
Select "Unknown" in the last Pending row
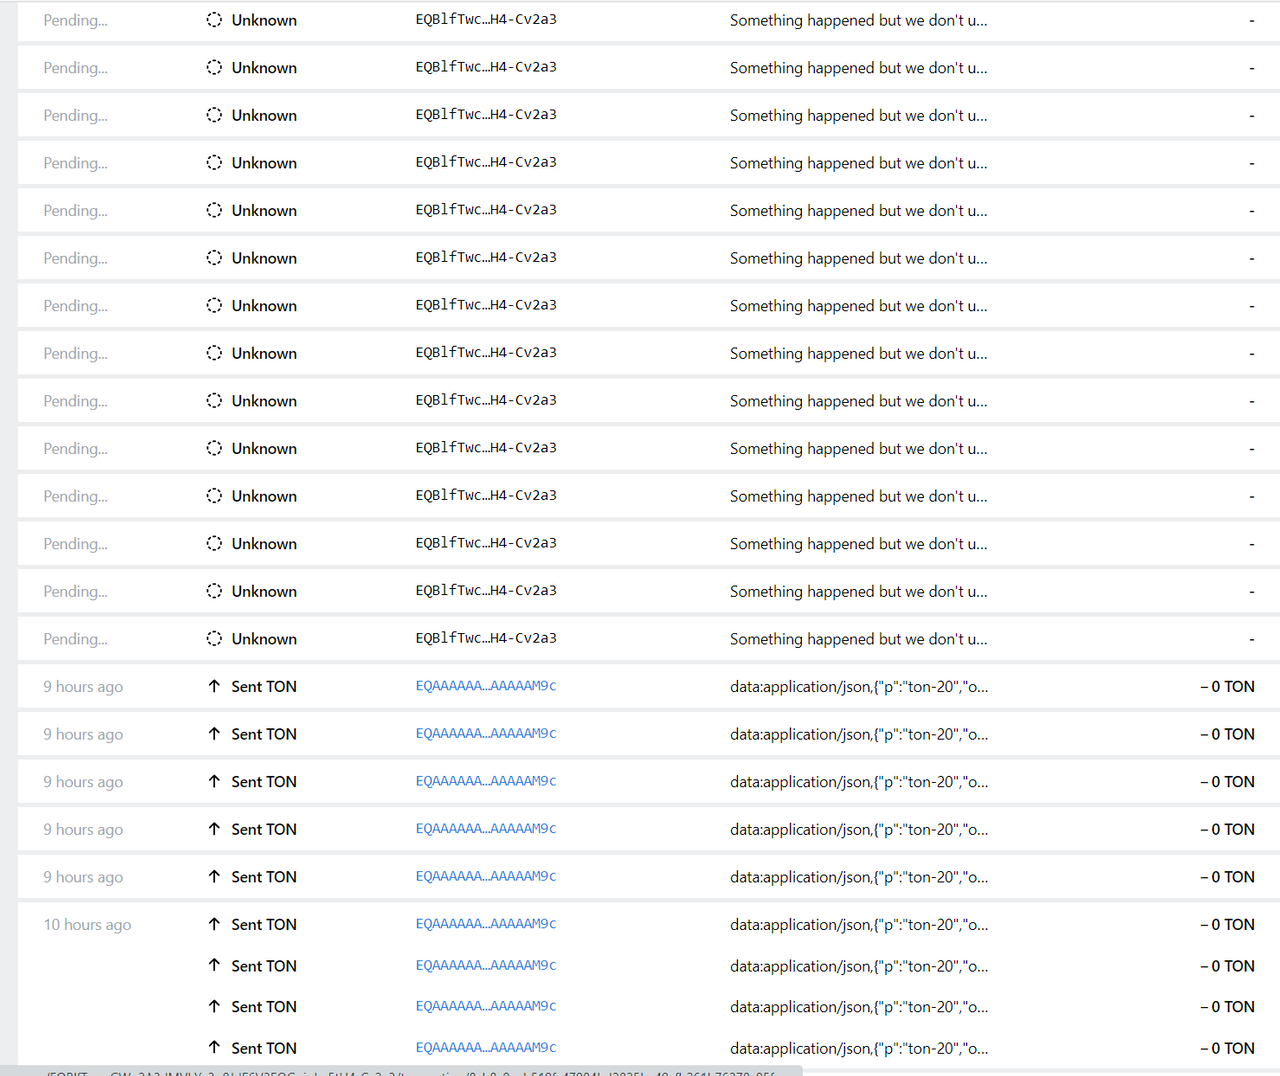pos(264,639)
